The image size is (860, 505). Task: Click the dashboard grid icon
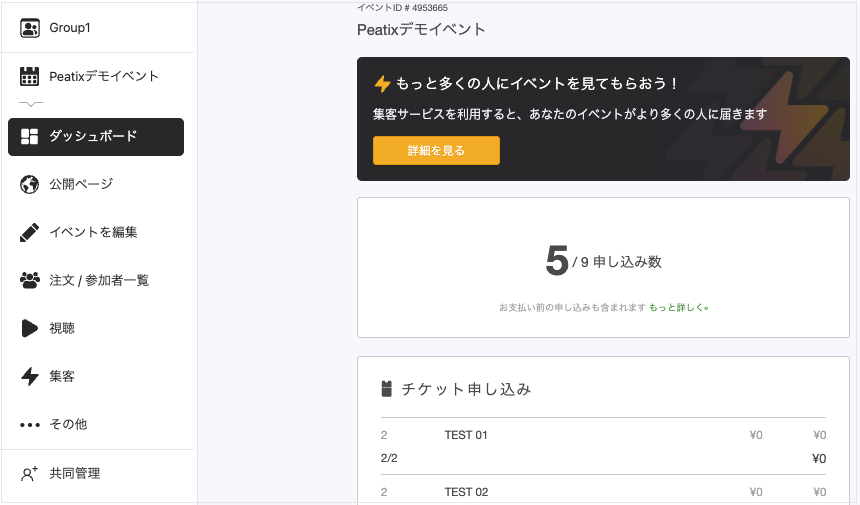click(29, 137)
